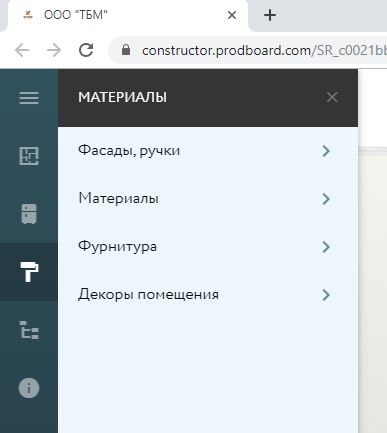View site security lock info
387x433 pixels.
coord(126,50)
